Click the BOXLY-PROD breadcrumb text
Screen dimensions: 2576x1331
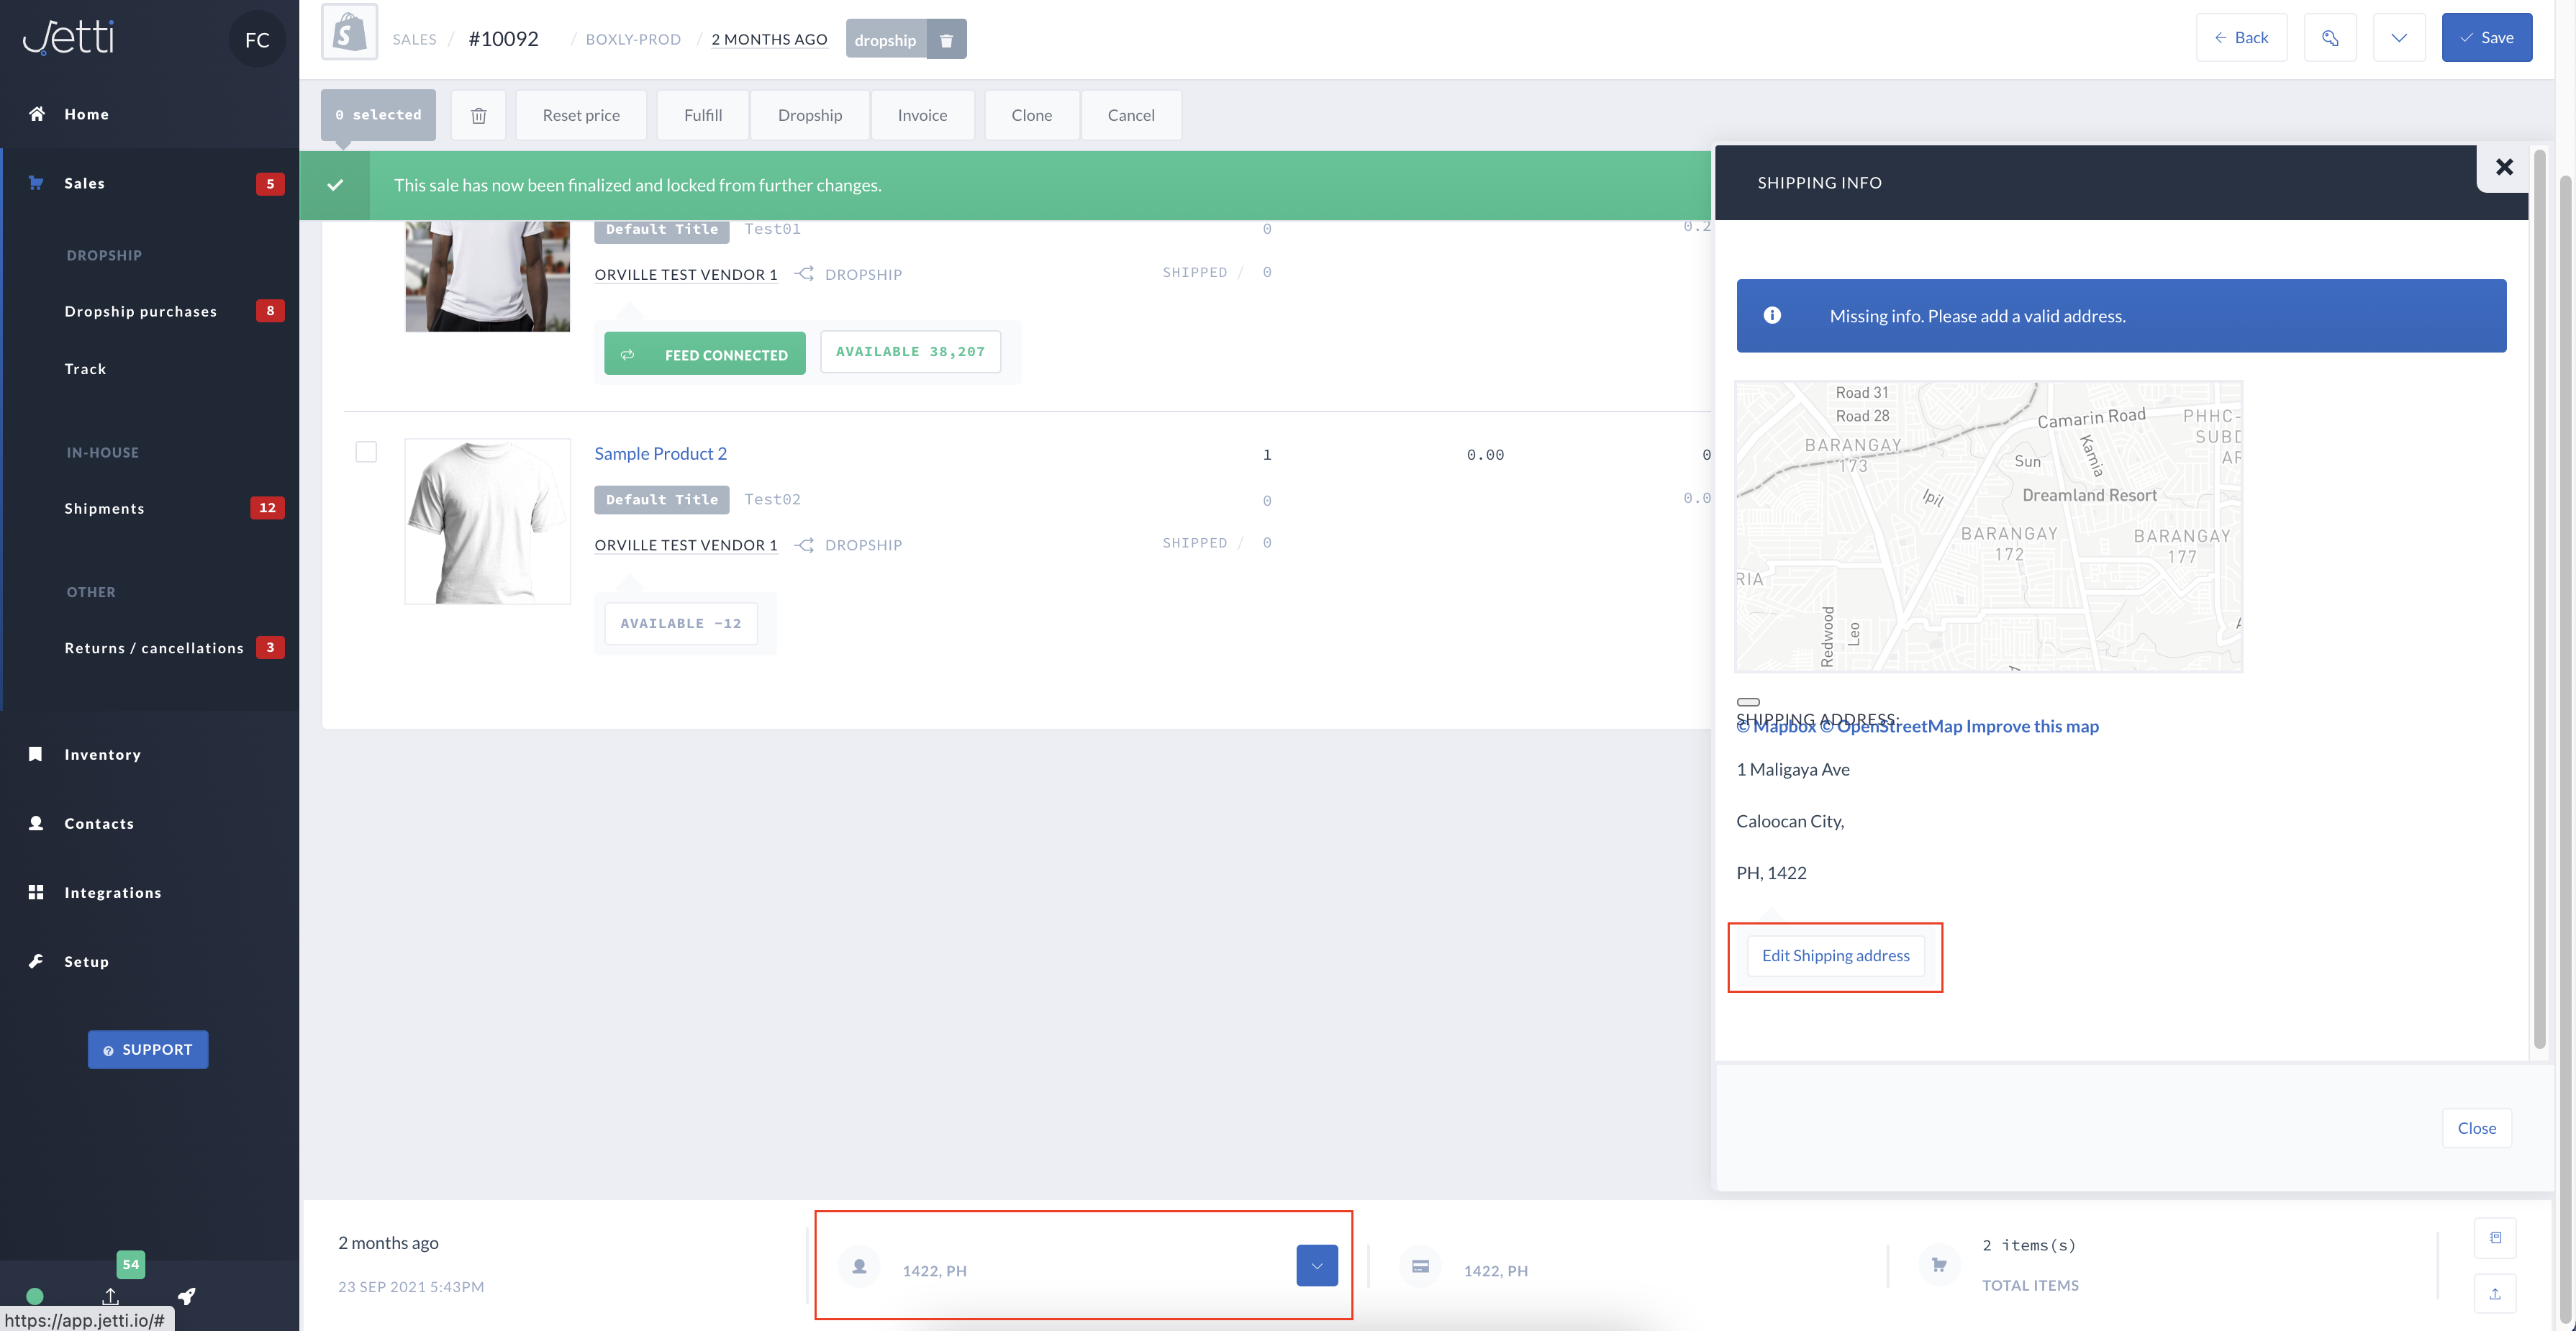tap(632, 39)
